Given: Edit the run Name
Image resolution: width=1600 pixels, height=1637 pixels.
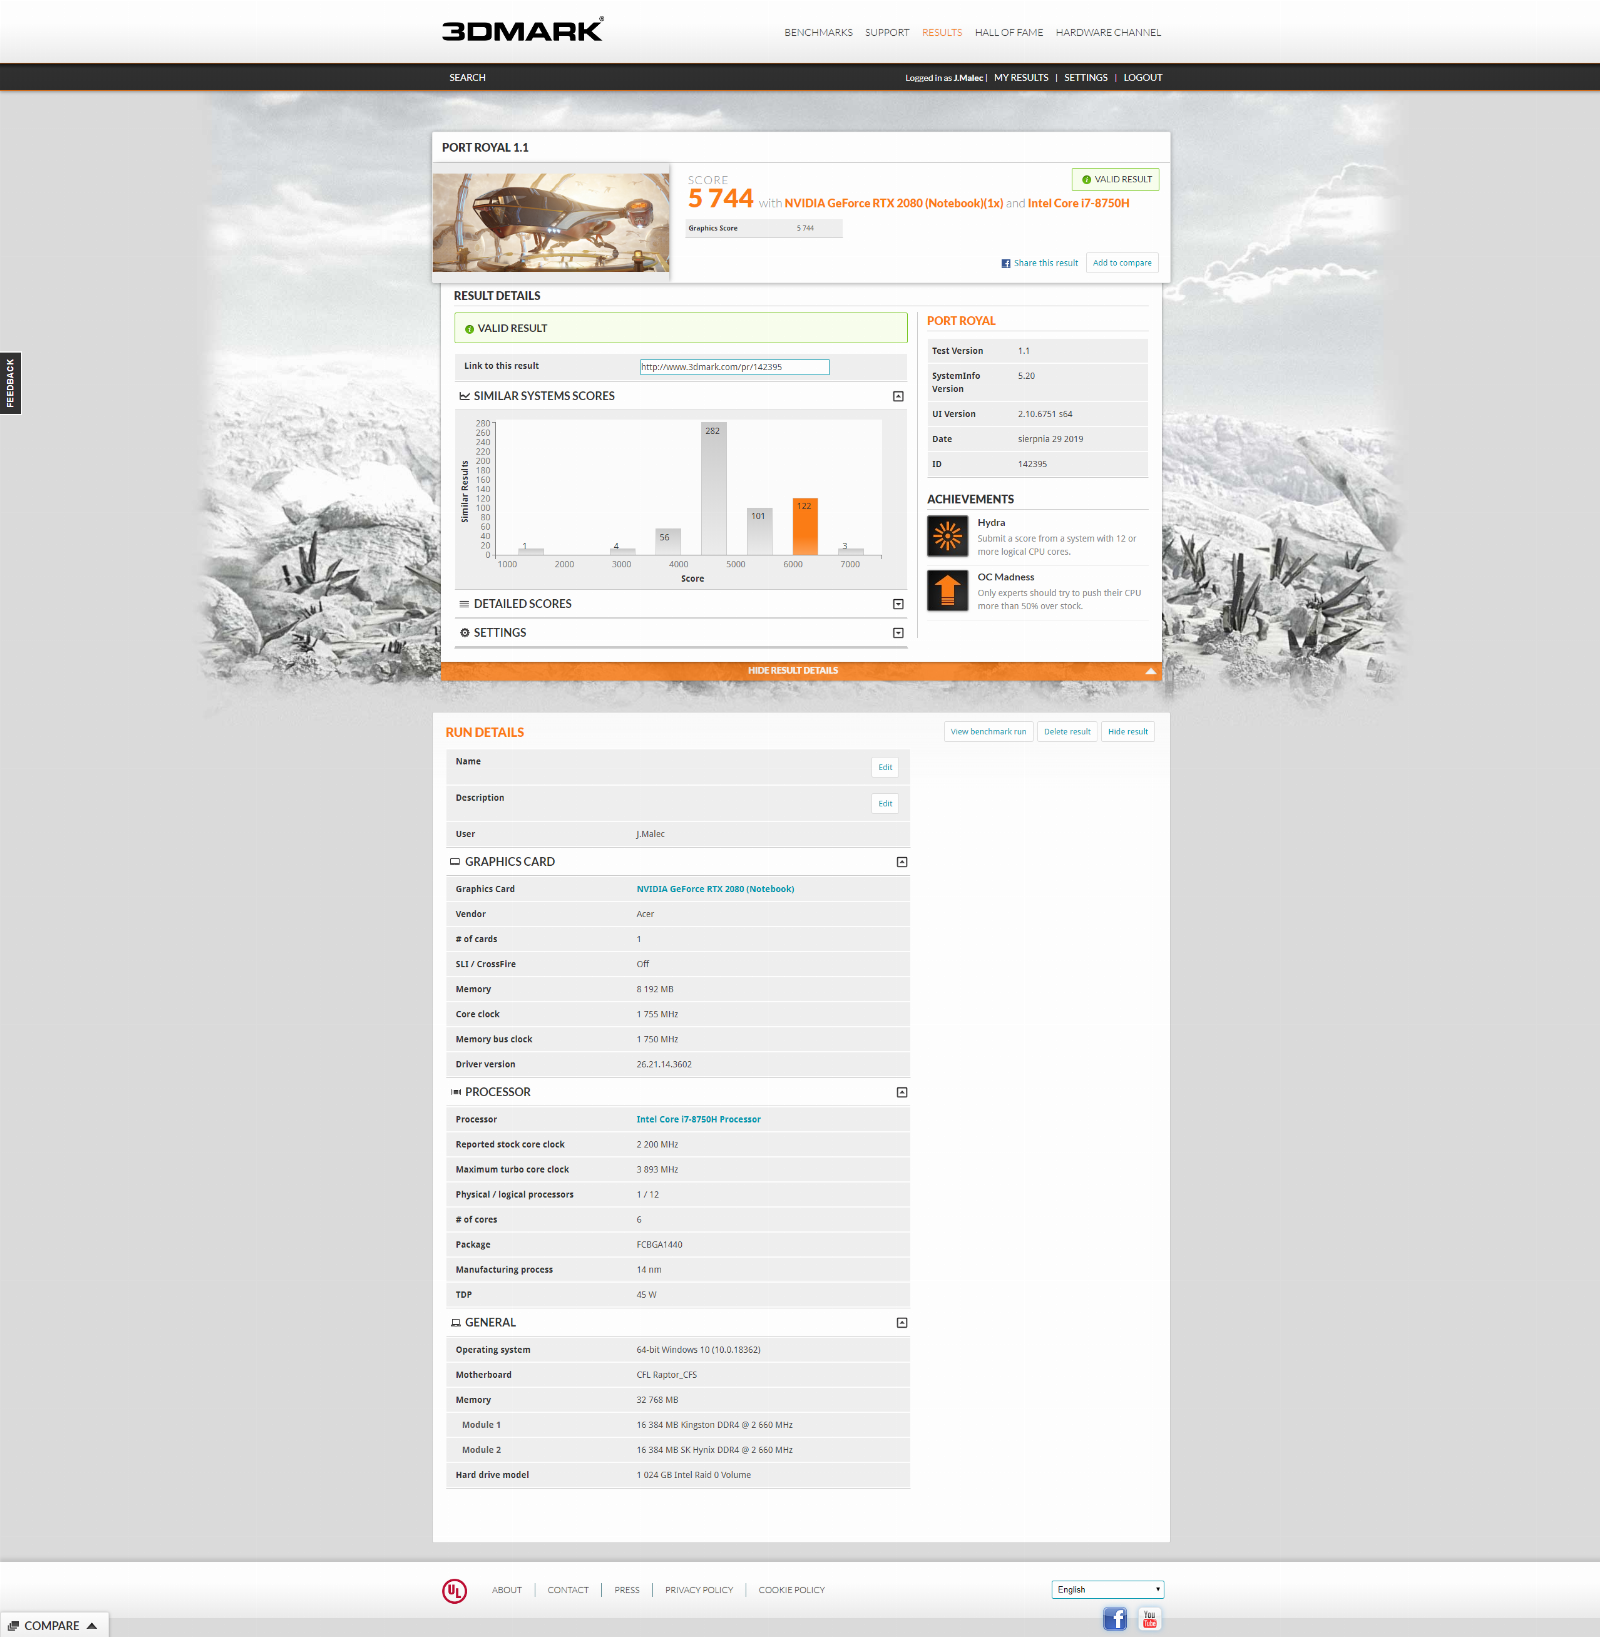Looking at the screenshot, I should 885,767.
